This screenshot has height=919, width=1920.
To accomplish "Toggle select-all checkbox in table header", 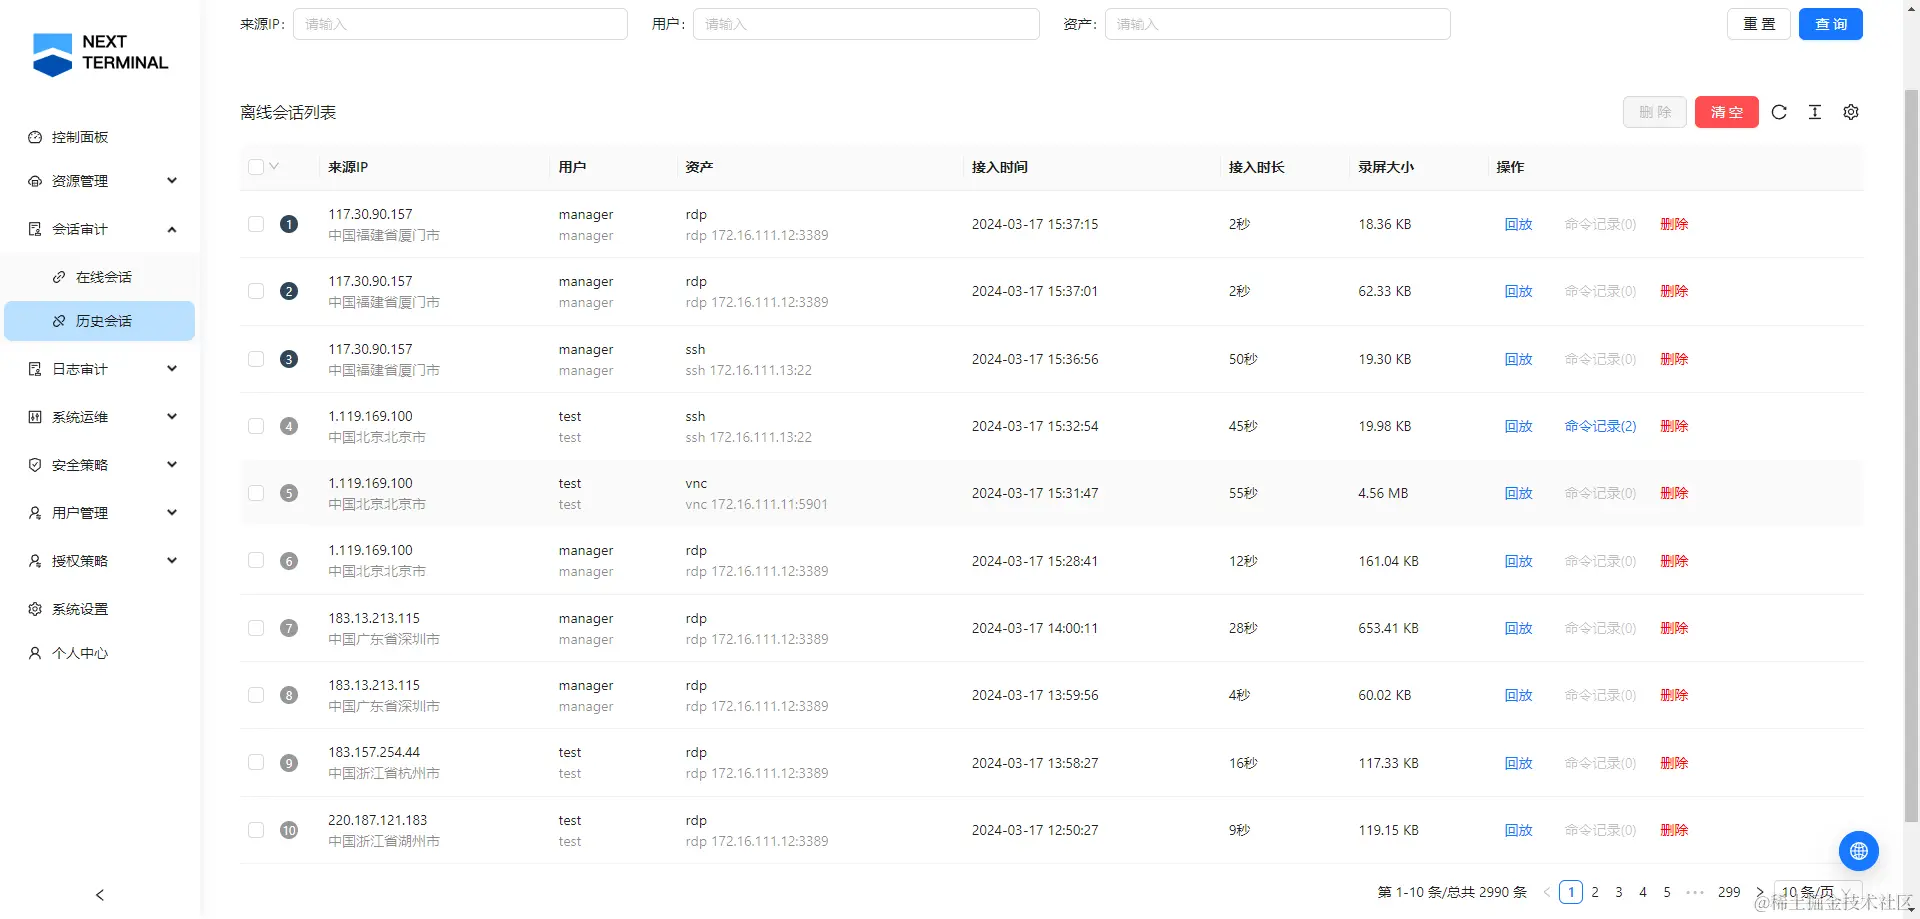I will [256, 167].
